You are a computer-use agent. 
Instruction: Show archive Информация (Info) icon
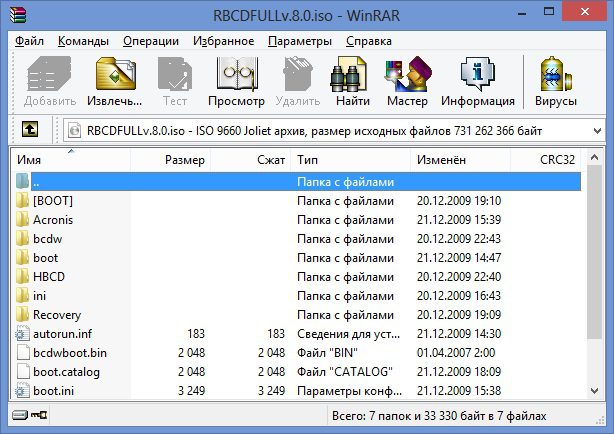click(477, 74)
